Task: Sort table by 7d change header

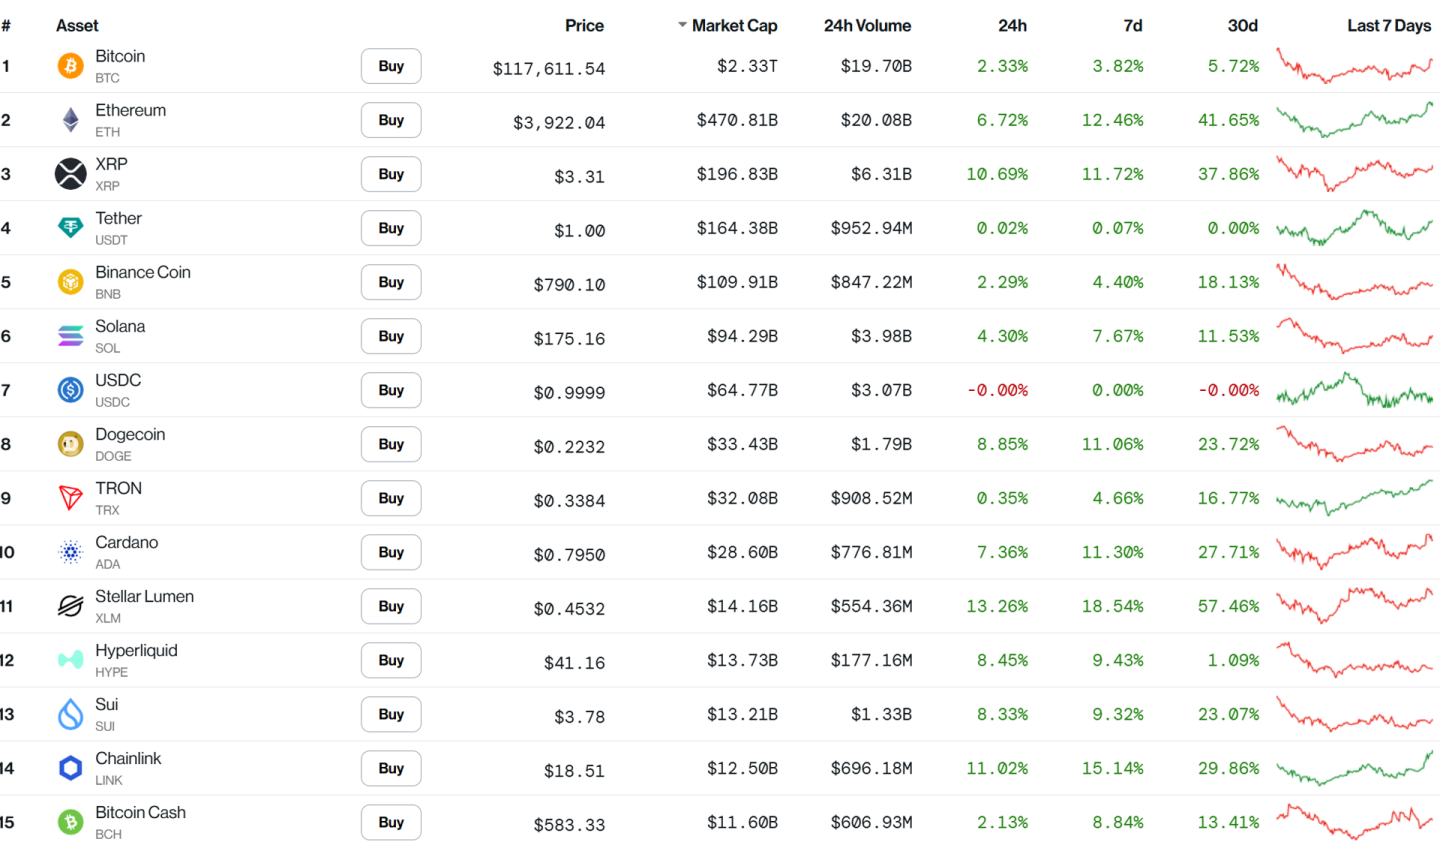Action: pos(1132,25)
